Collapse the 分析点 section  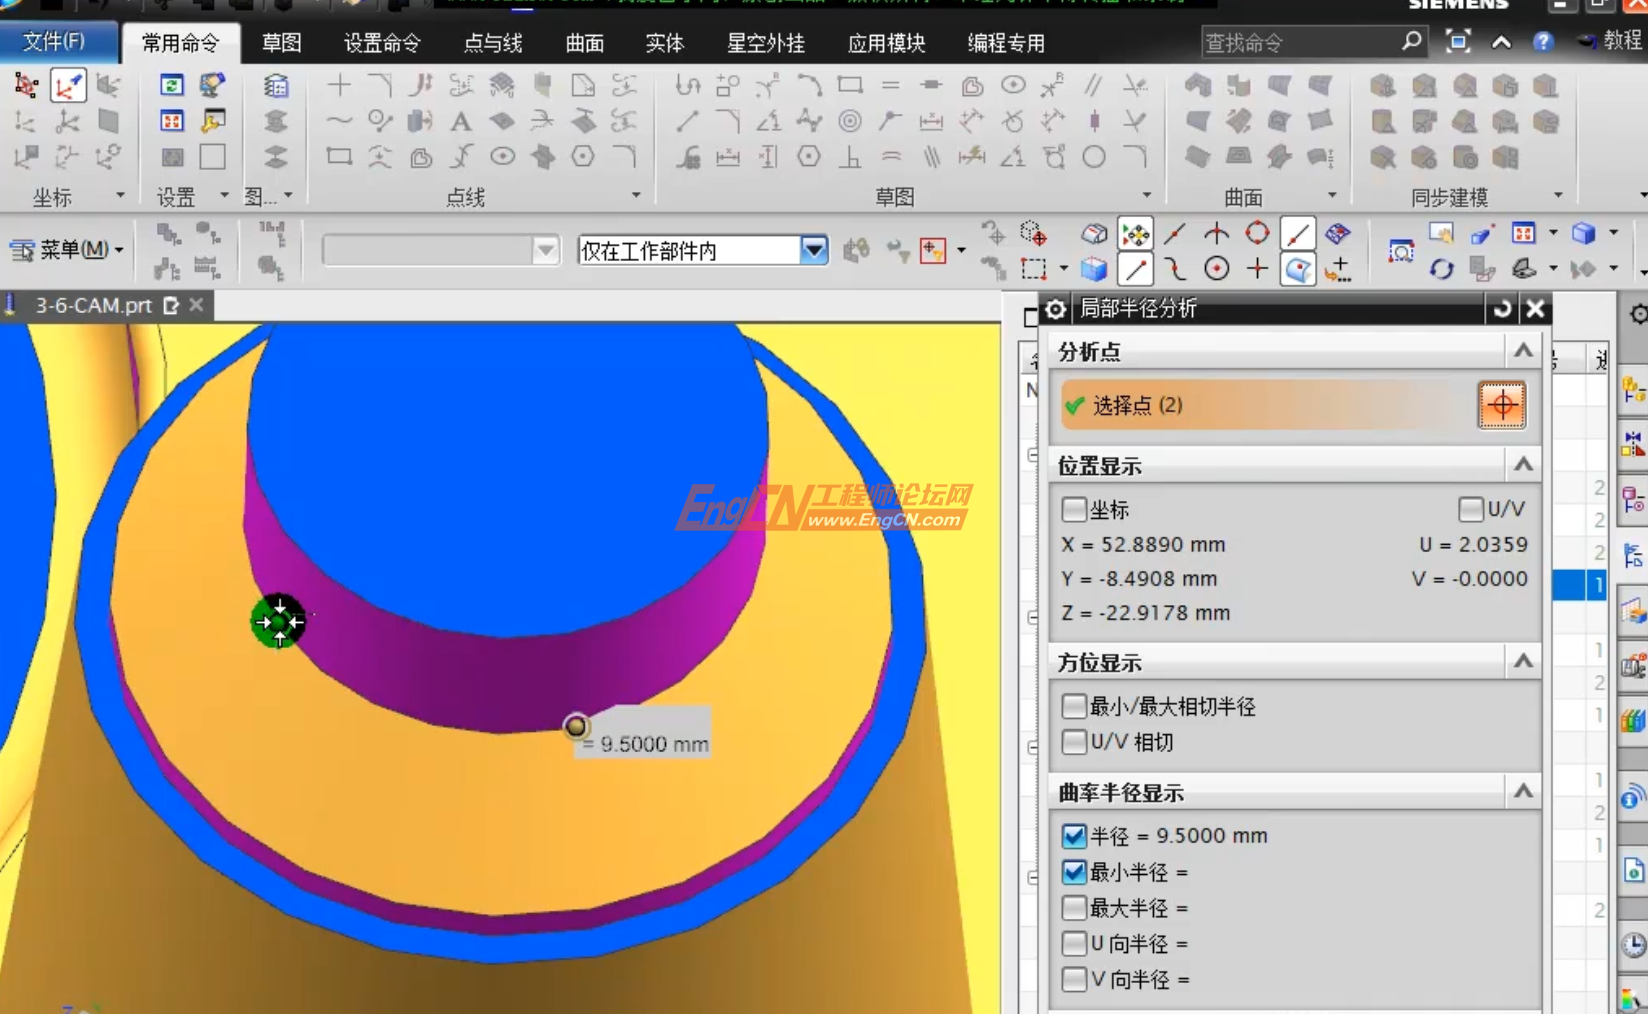point(1522,351)
